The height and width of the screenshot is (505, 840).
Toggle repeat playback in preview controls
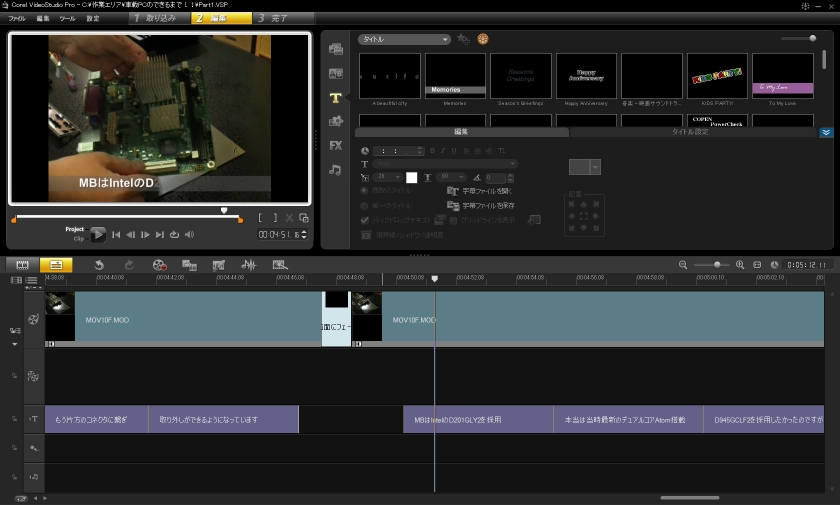[x=175, y=235]
